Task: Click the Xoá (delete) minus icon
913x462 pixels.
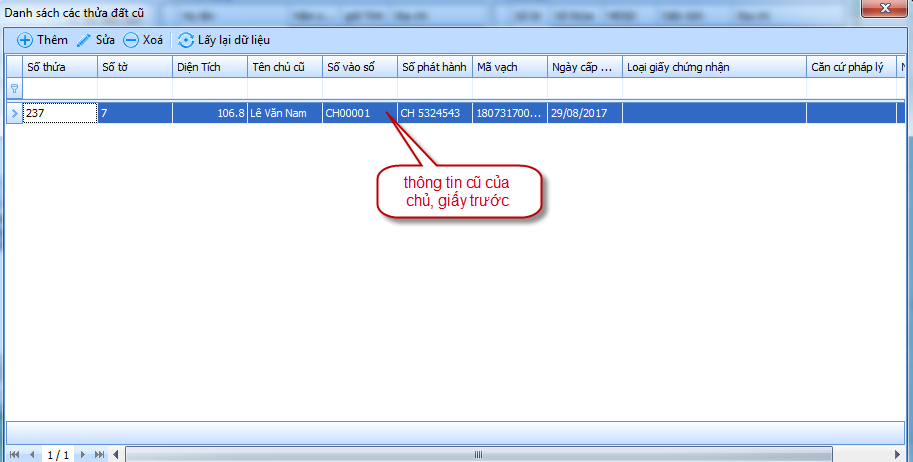Action: [x=131, y=41]
